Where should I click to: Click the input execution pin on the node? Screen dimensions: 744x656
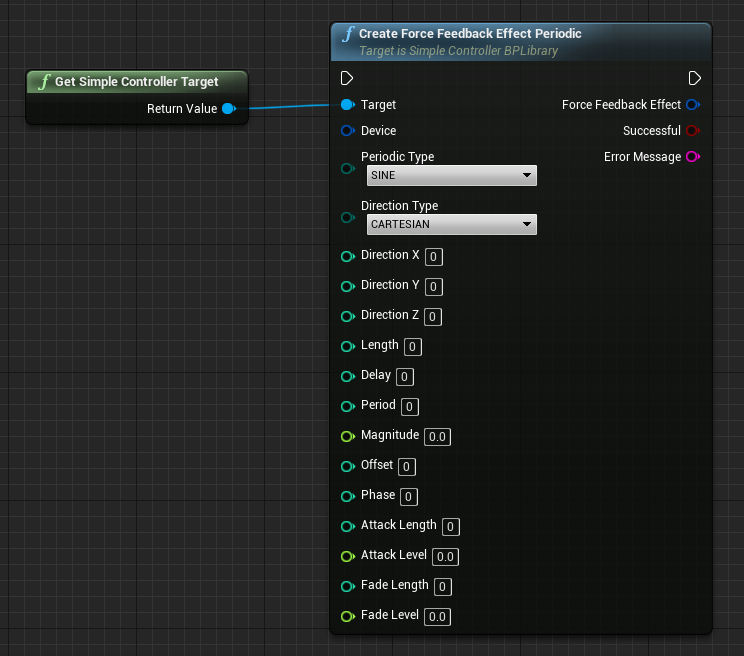347,78
